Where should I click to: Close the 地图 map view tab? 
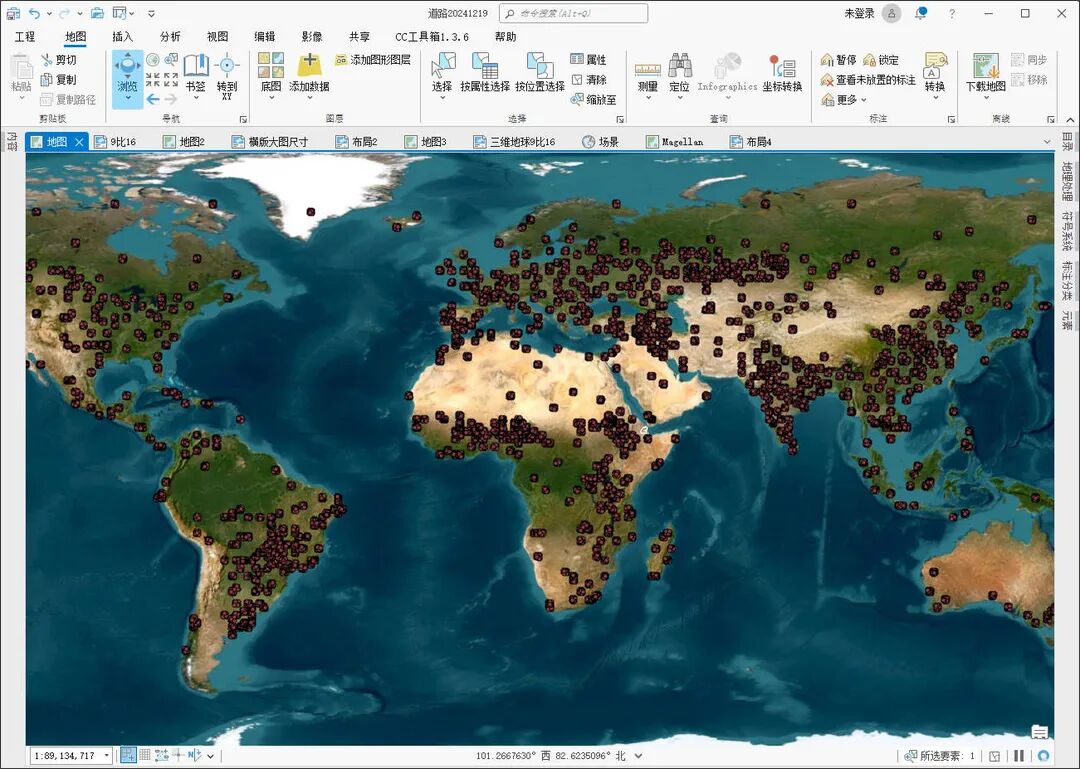coord(79,142)
